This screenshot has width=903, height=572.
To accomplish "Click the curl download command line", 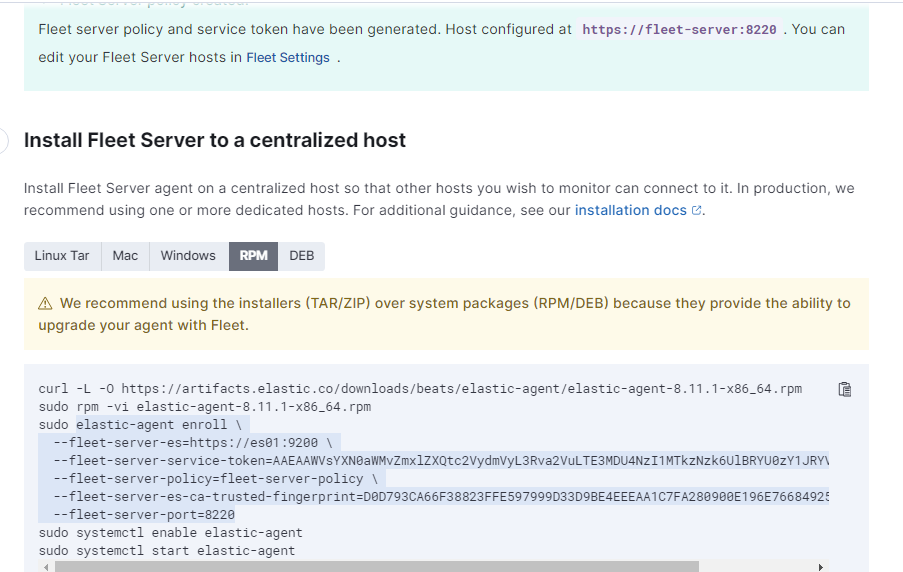I will [x=420, y=389].
